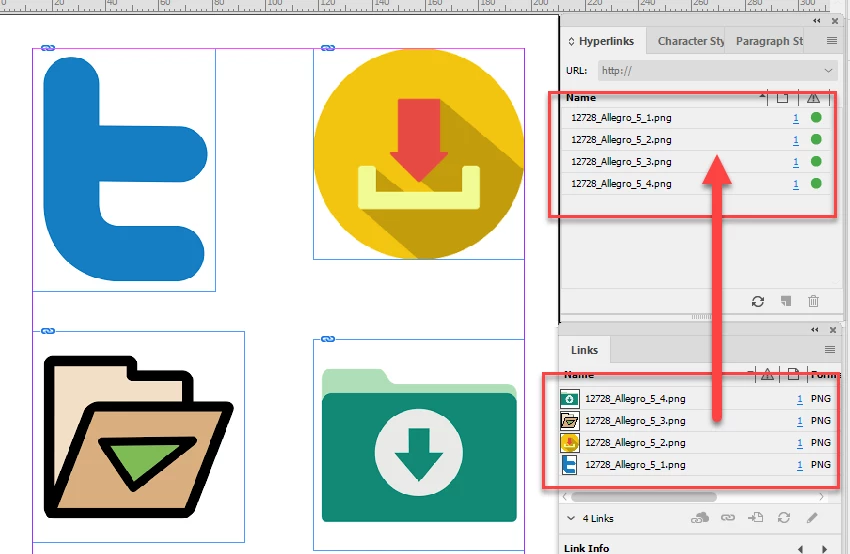This screenshot has width=850, height=554.
Task: Open the Links panel menu
Action: [830, 350]
